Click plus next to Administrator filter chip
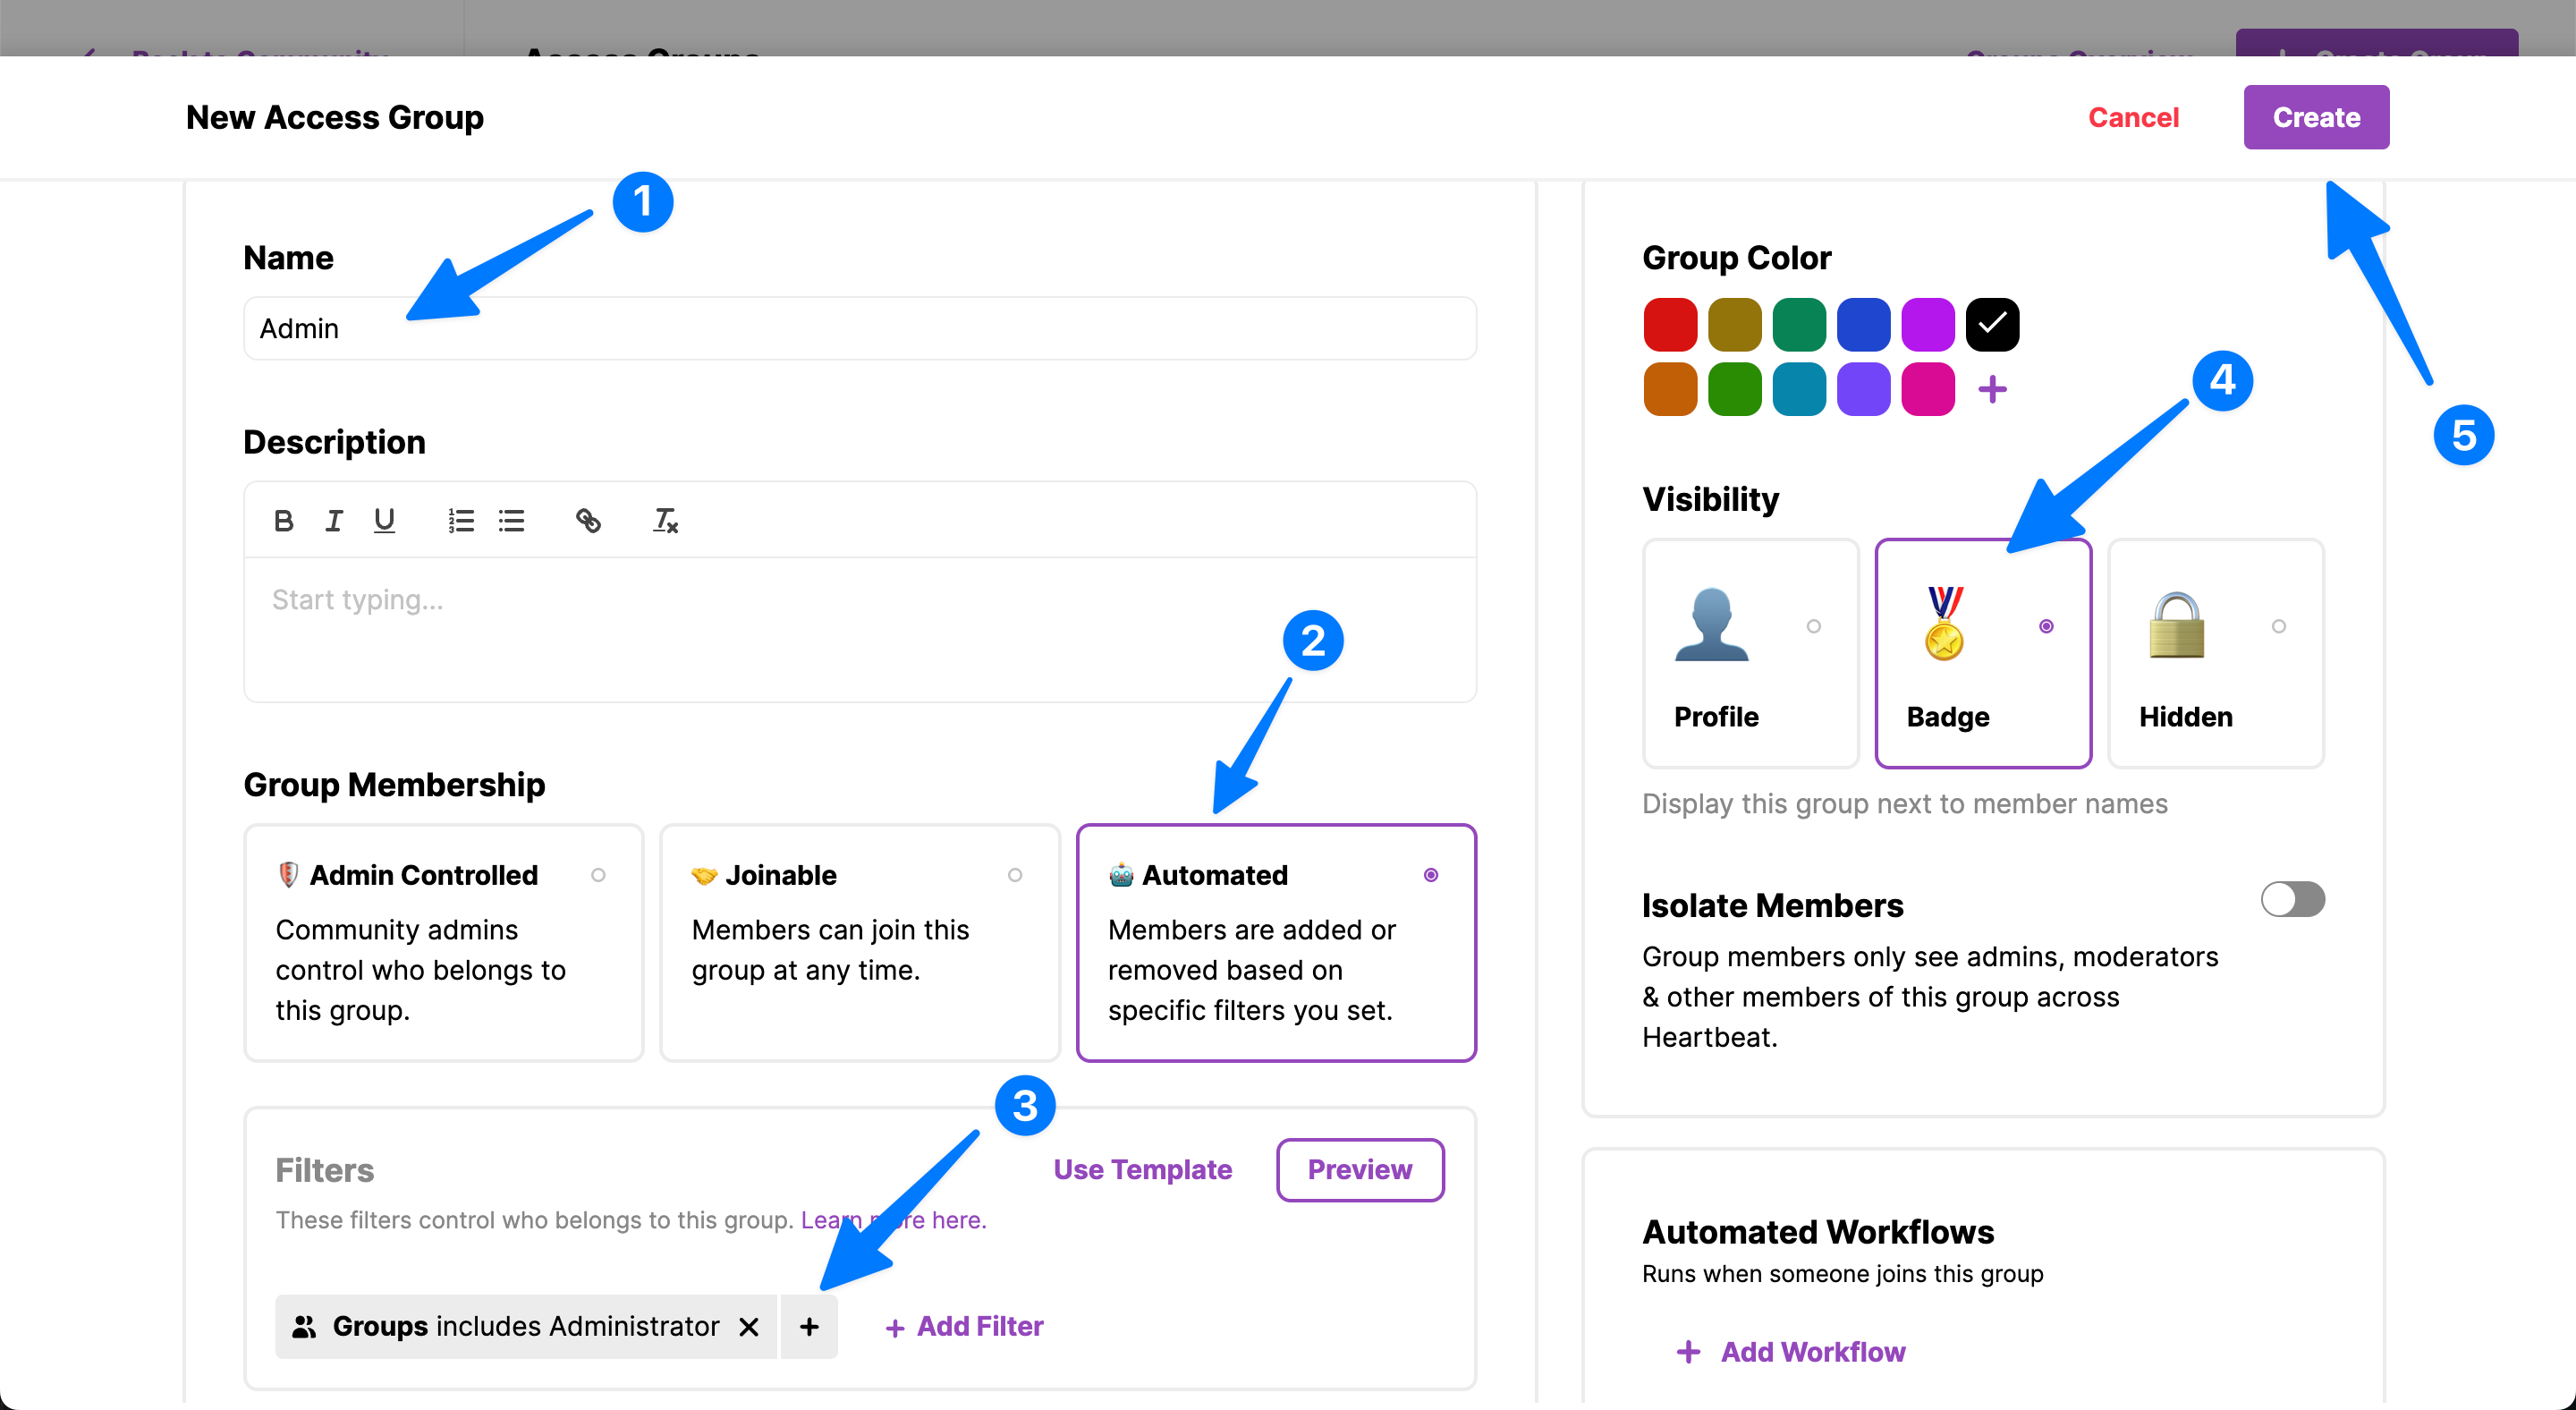The image size is (2576, 1410). (x=809, y=1327)
